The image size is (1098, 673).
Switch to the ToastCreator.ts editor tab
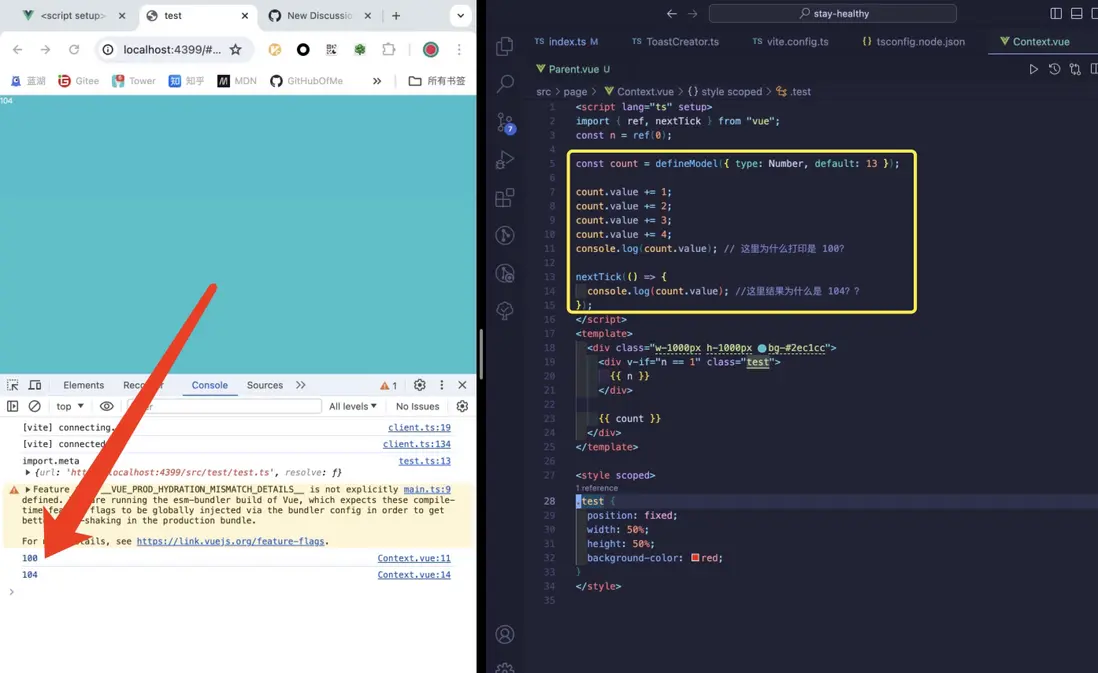point(676,41)
